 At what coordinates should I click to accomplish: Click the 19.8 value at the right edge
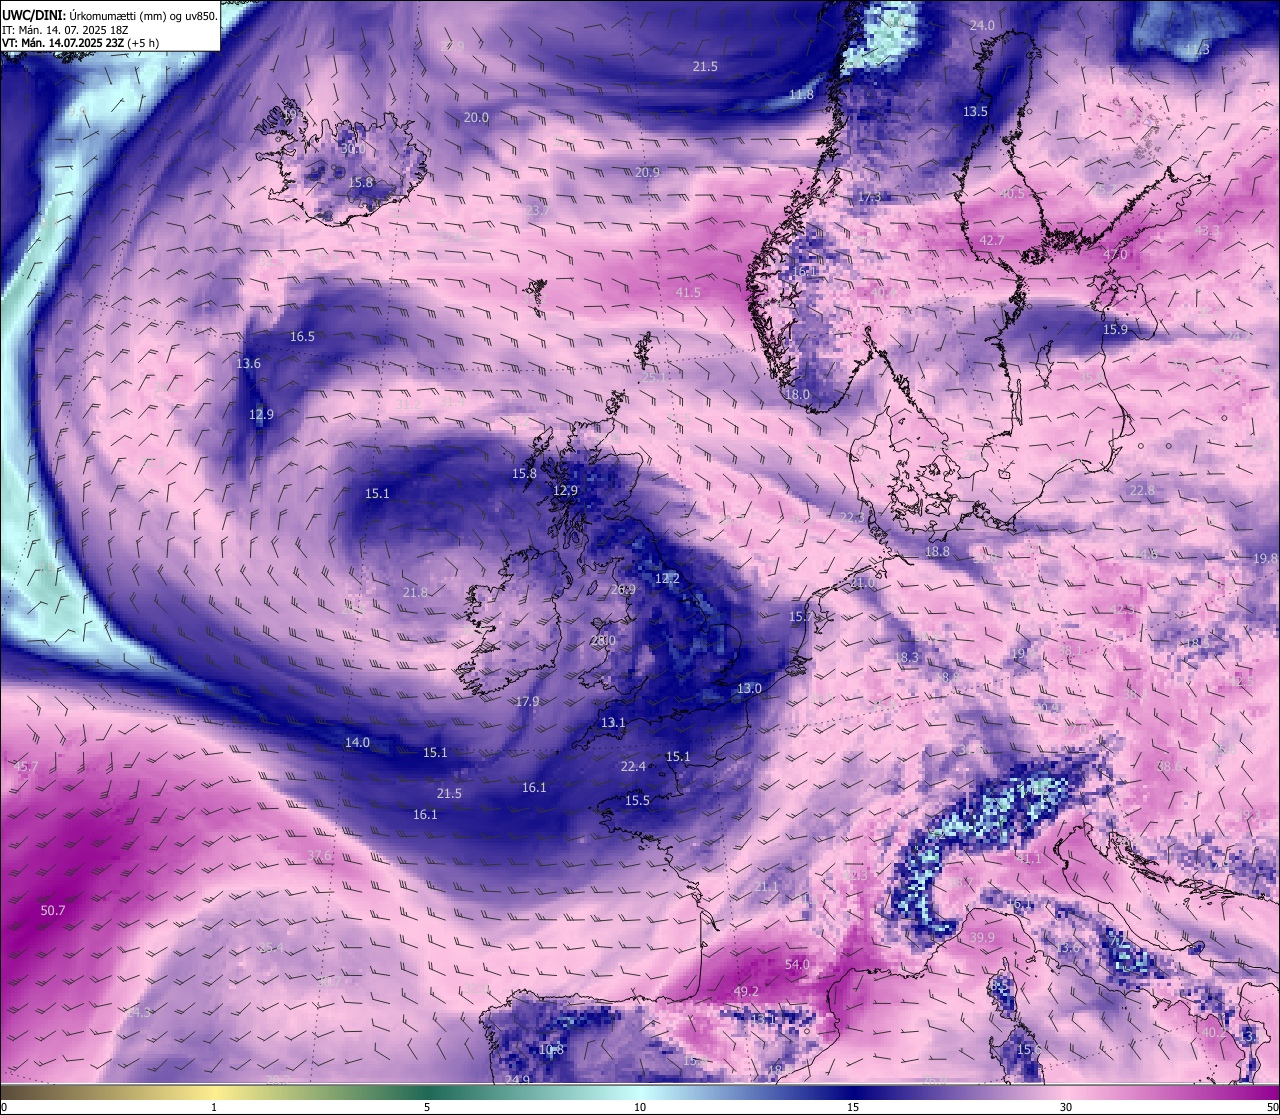click(1265, 558)
